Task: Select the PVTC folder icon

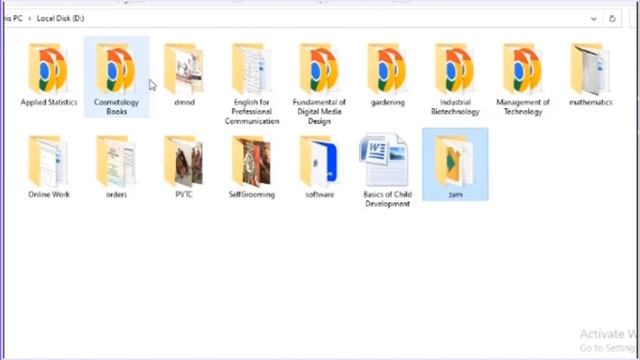Action: coord(184,161)
